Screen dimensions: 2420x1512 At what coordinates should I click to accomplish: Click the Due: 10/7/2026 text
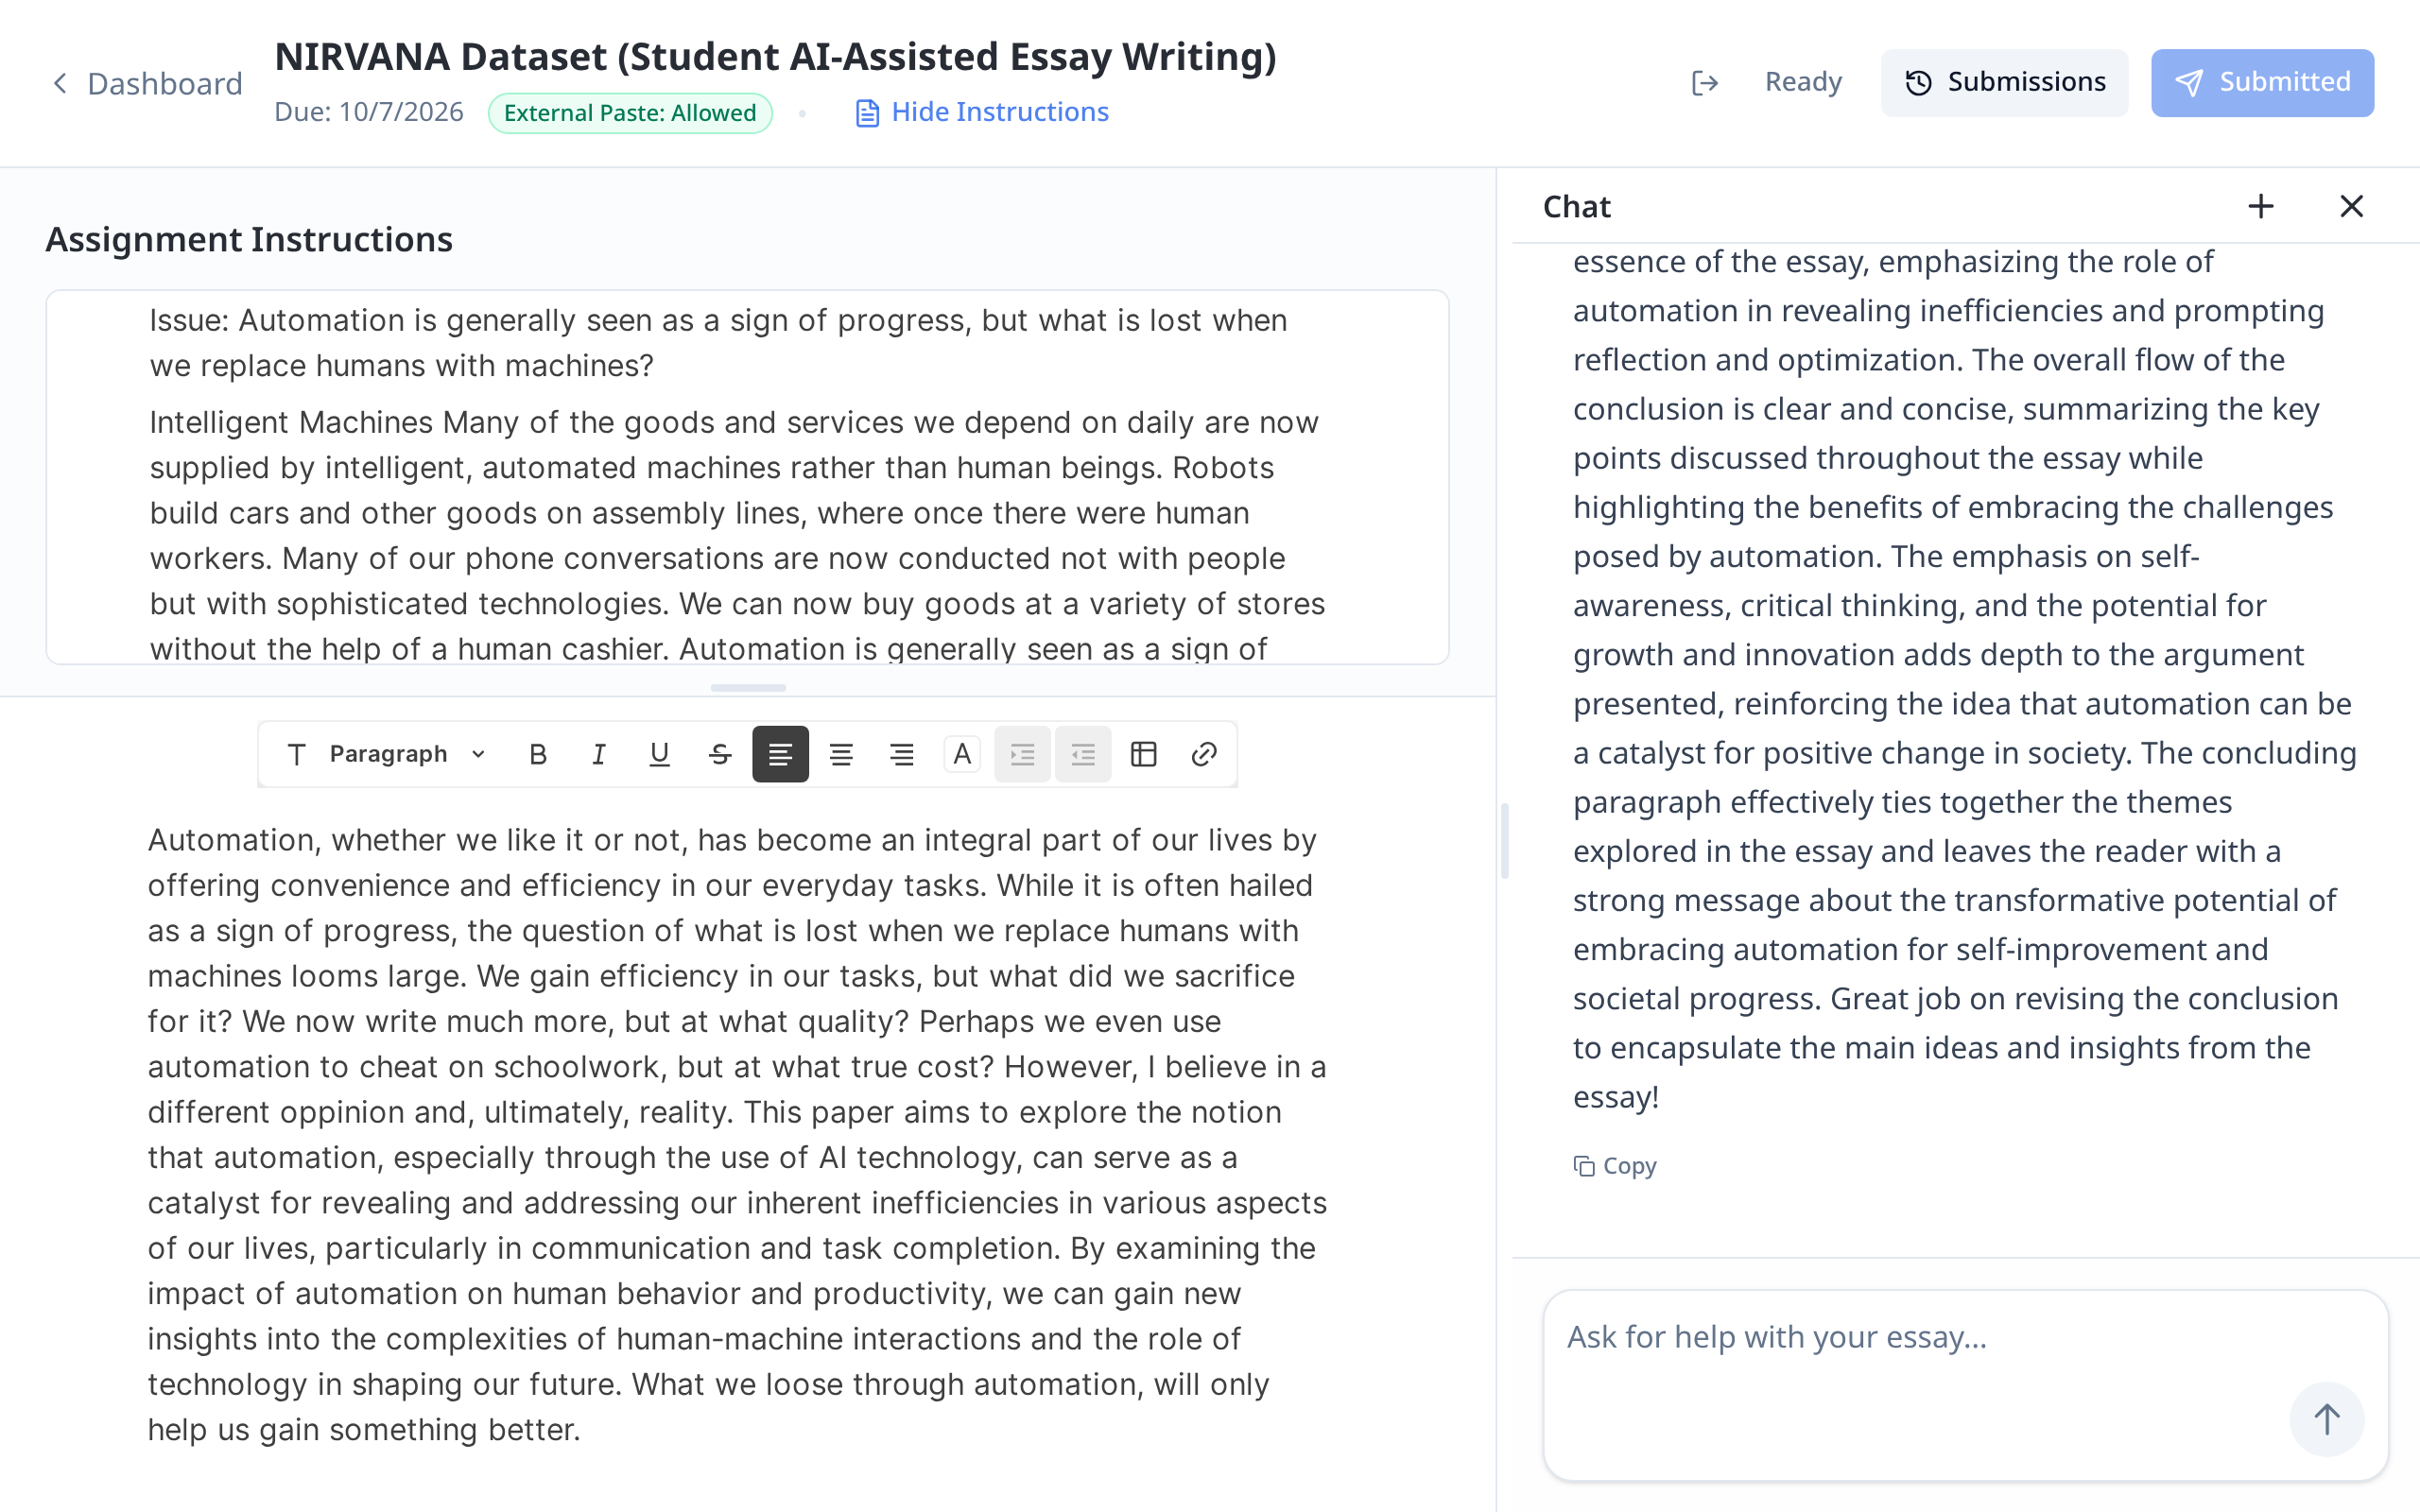[369, 112]
